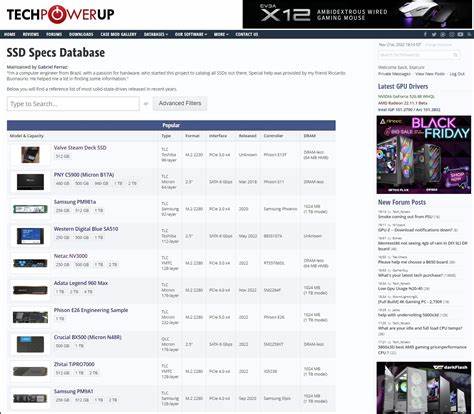Open the Twitter bird icon in the nav bar
This screenshot has height=414, width=474.
[434, 34]
